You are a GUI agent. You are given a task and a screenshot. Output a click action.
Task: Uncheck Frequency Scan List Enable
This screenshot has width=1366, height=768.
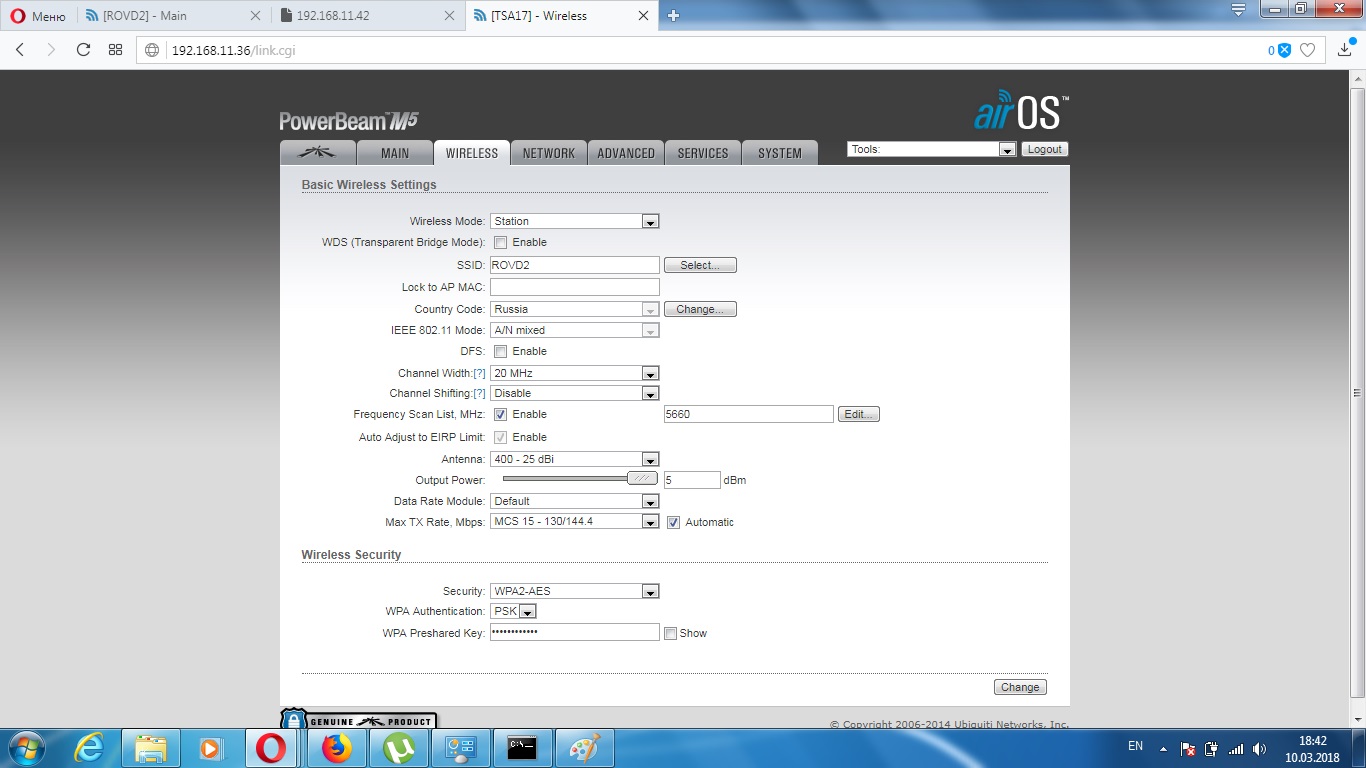tap(500, 414)
